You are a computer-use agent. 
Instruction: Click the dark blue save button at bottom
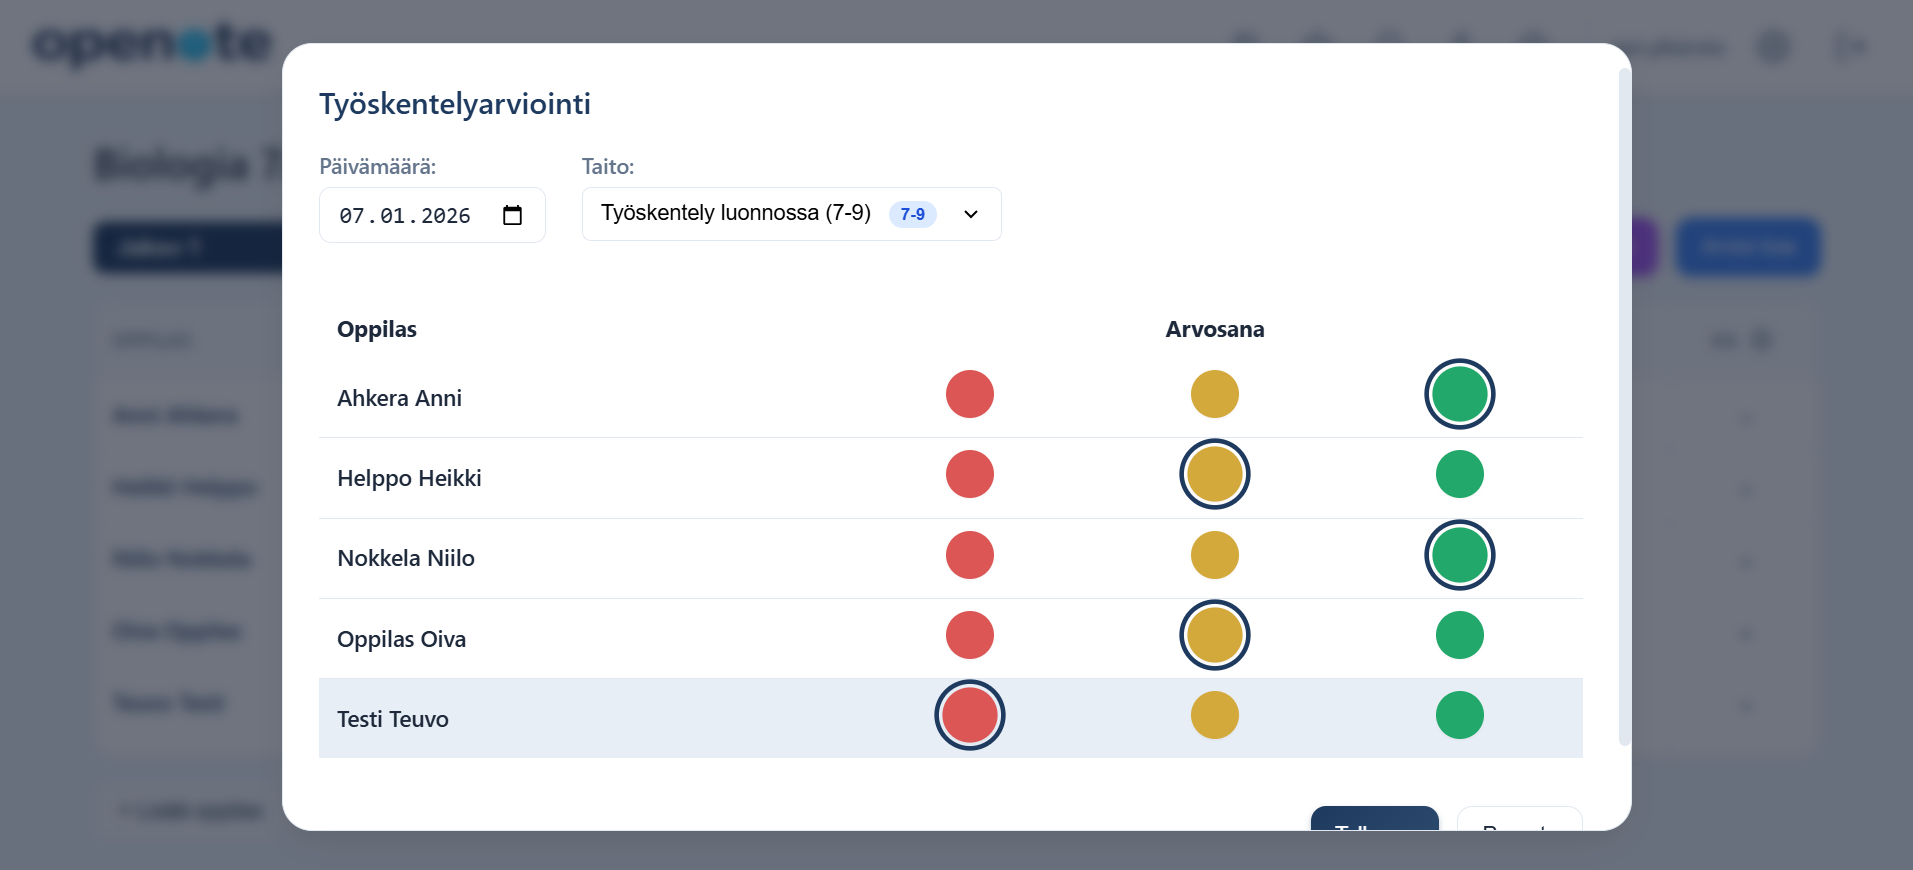(x=1374, y=819)
